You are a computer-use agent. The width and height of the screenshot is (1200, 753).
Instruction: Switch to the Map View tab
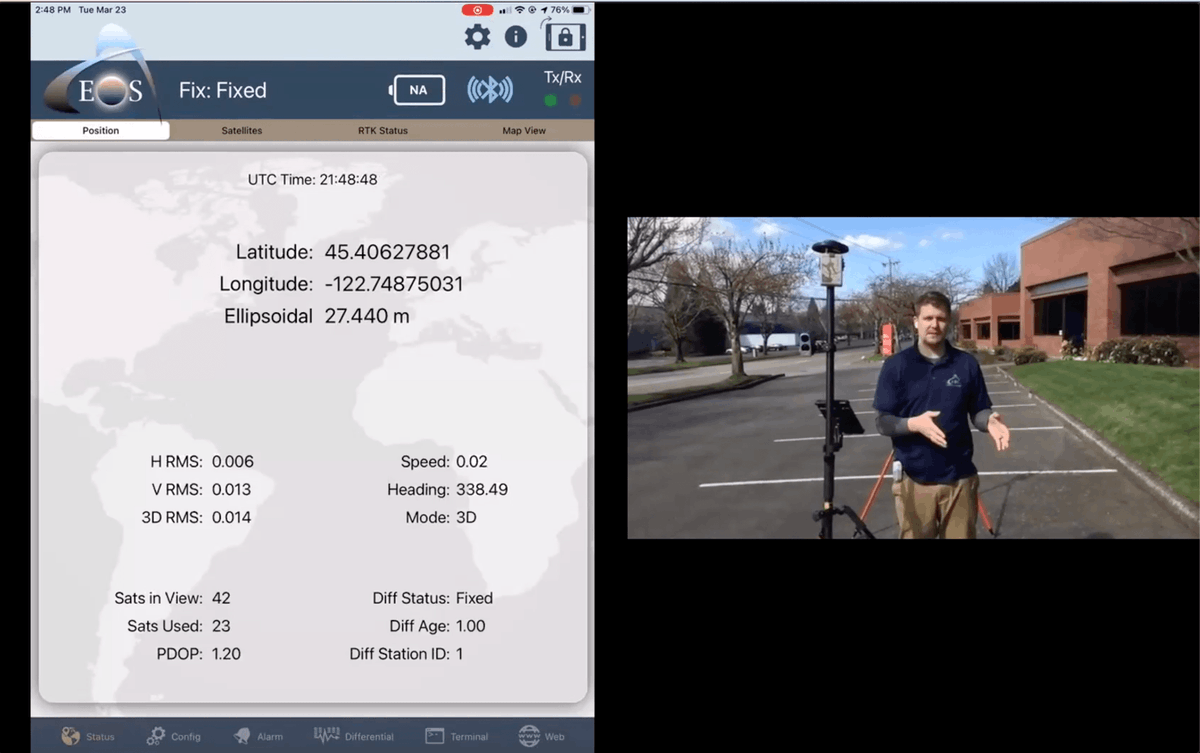[524, 131]
